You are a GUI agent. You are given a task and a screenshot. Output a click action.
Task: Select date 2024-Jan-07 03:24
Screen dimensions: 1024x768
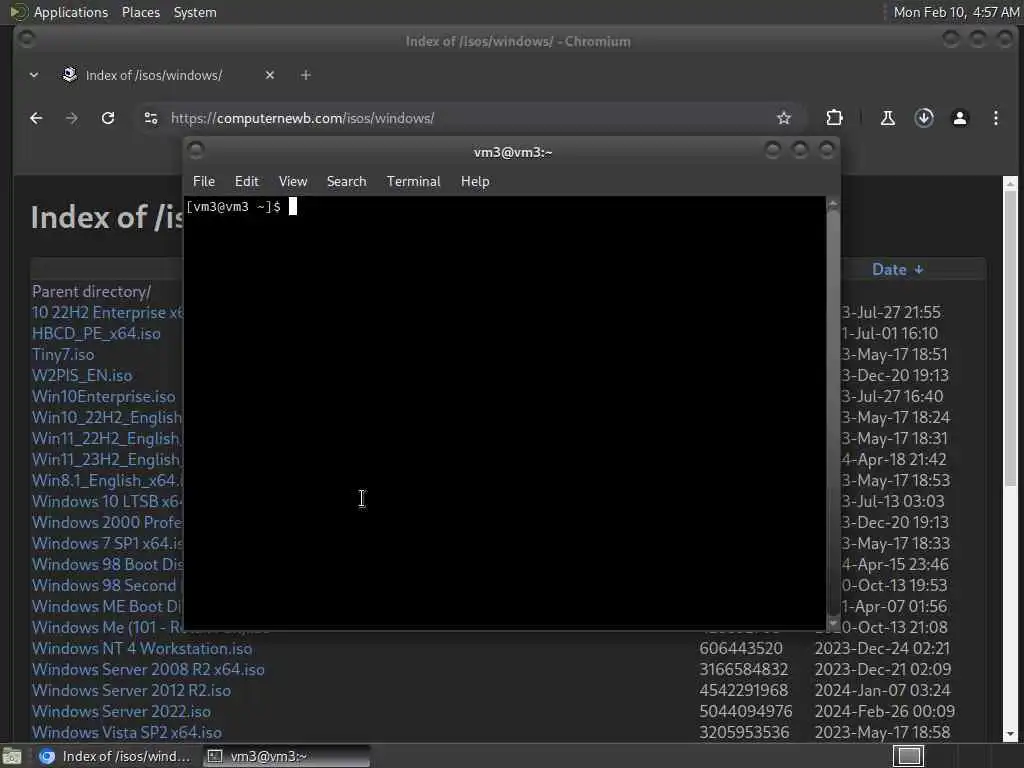coord(882,690)
